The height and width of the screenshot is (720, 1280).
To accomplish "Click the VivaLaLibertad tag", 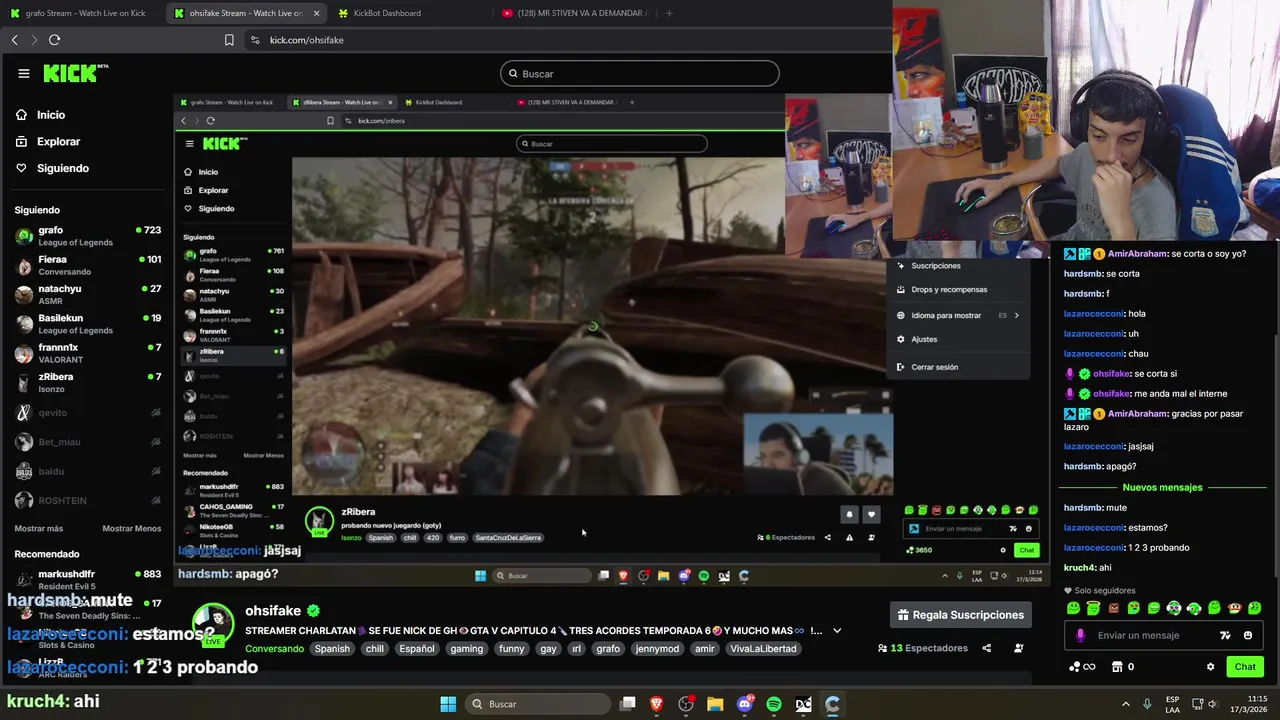I will [x=763, y=649].
